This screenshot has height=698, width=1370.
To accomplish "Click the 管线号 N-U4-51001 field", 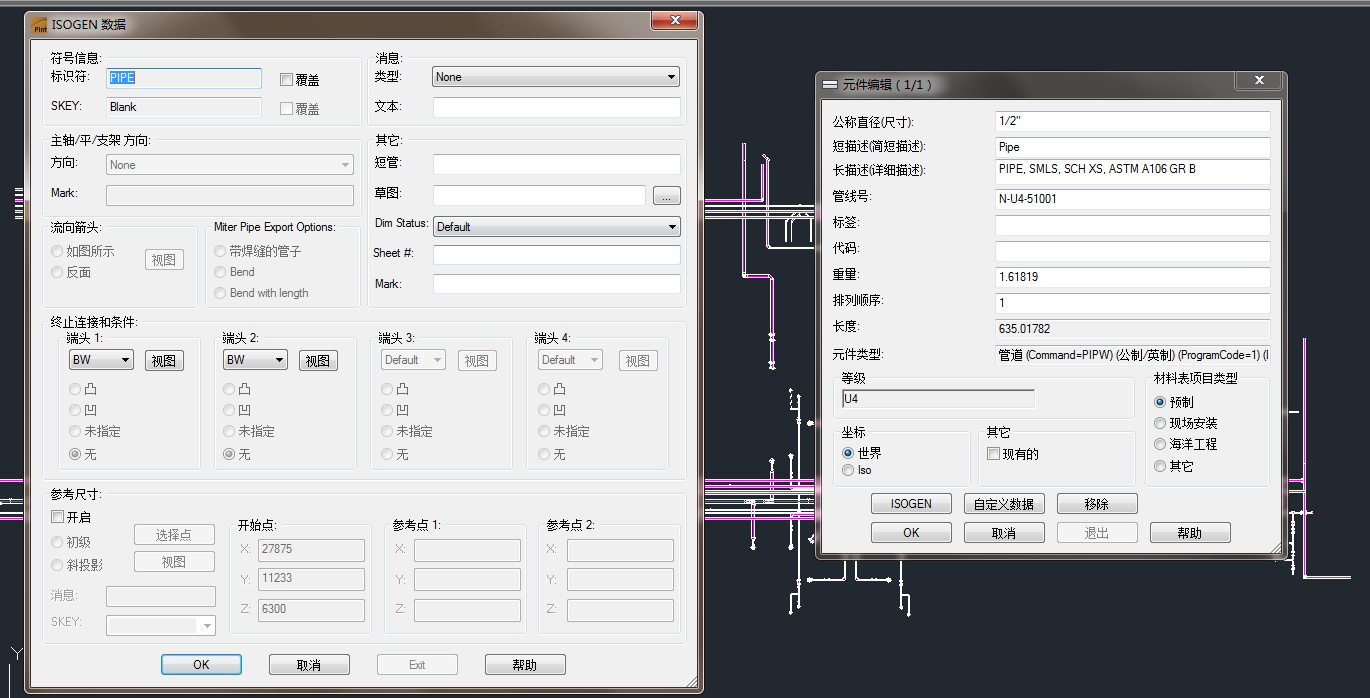I will pyautogui.click(x=1132, y=199).
